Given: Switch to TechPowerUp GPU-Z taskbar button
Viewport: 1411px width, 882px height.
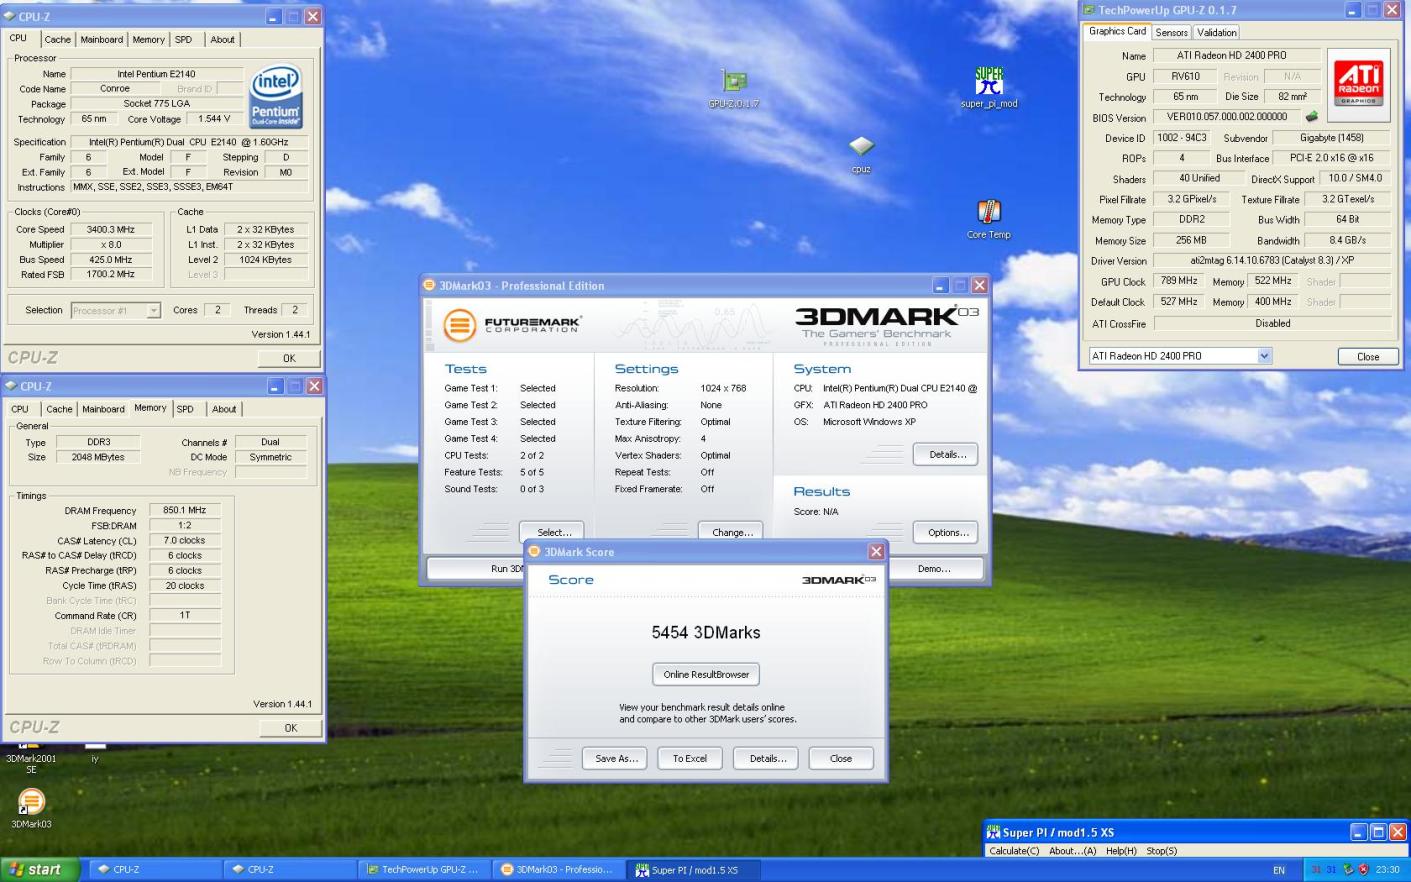Looking at the screenshot, I should (x=424, y=870).
